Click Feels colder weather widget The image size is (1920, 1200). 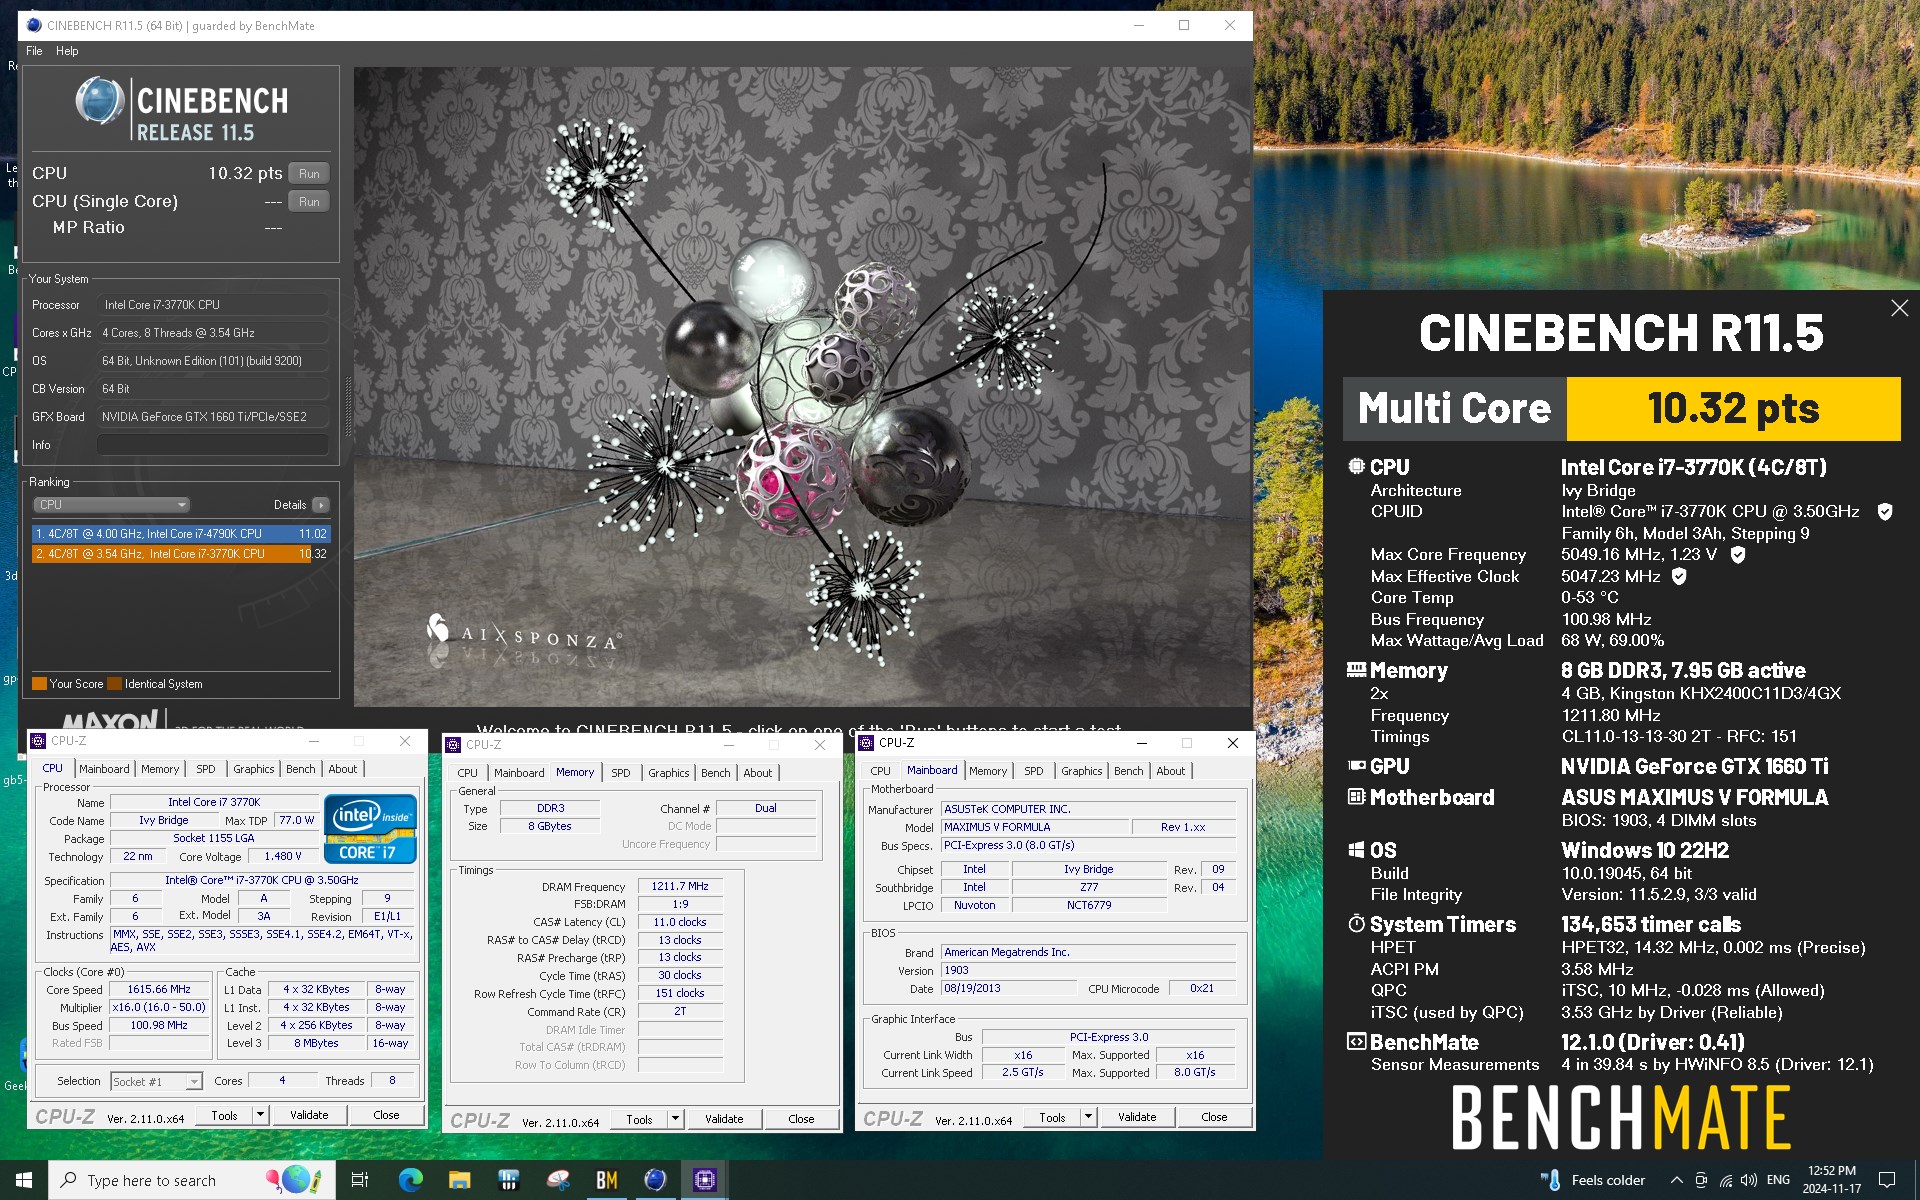click(x=1593, y=1180)
